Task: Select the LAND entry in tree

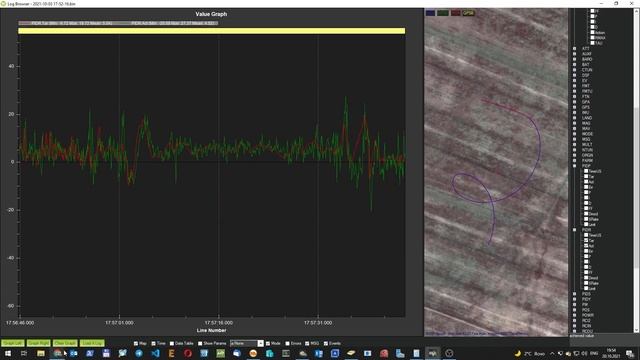Action: point(587,118)
